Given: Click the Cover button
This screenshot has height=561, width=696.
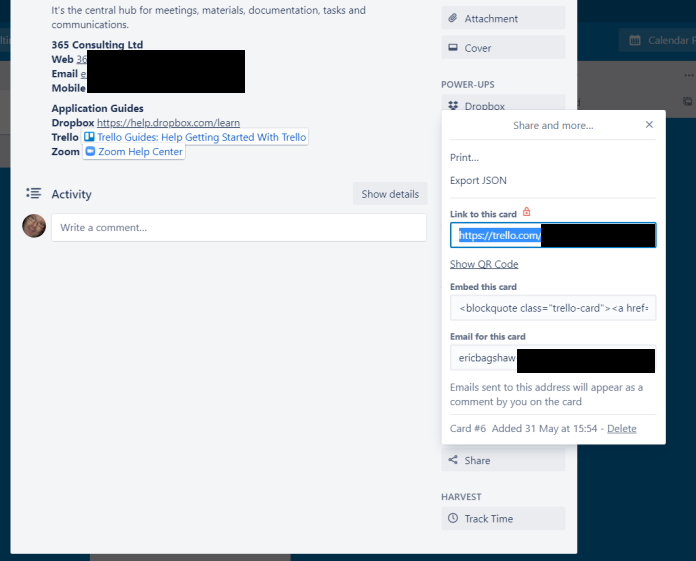Looking at the screenshot, I should pyautogui.click(x=503, y=47).
